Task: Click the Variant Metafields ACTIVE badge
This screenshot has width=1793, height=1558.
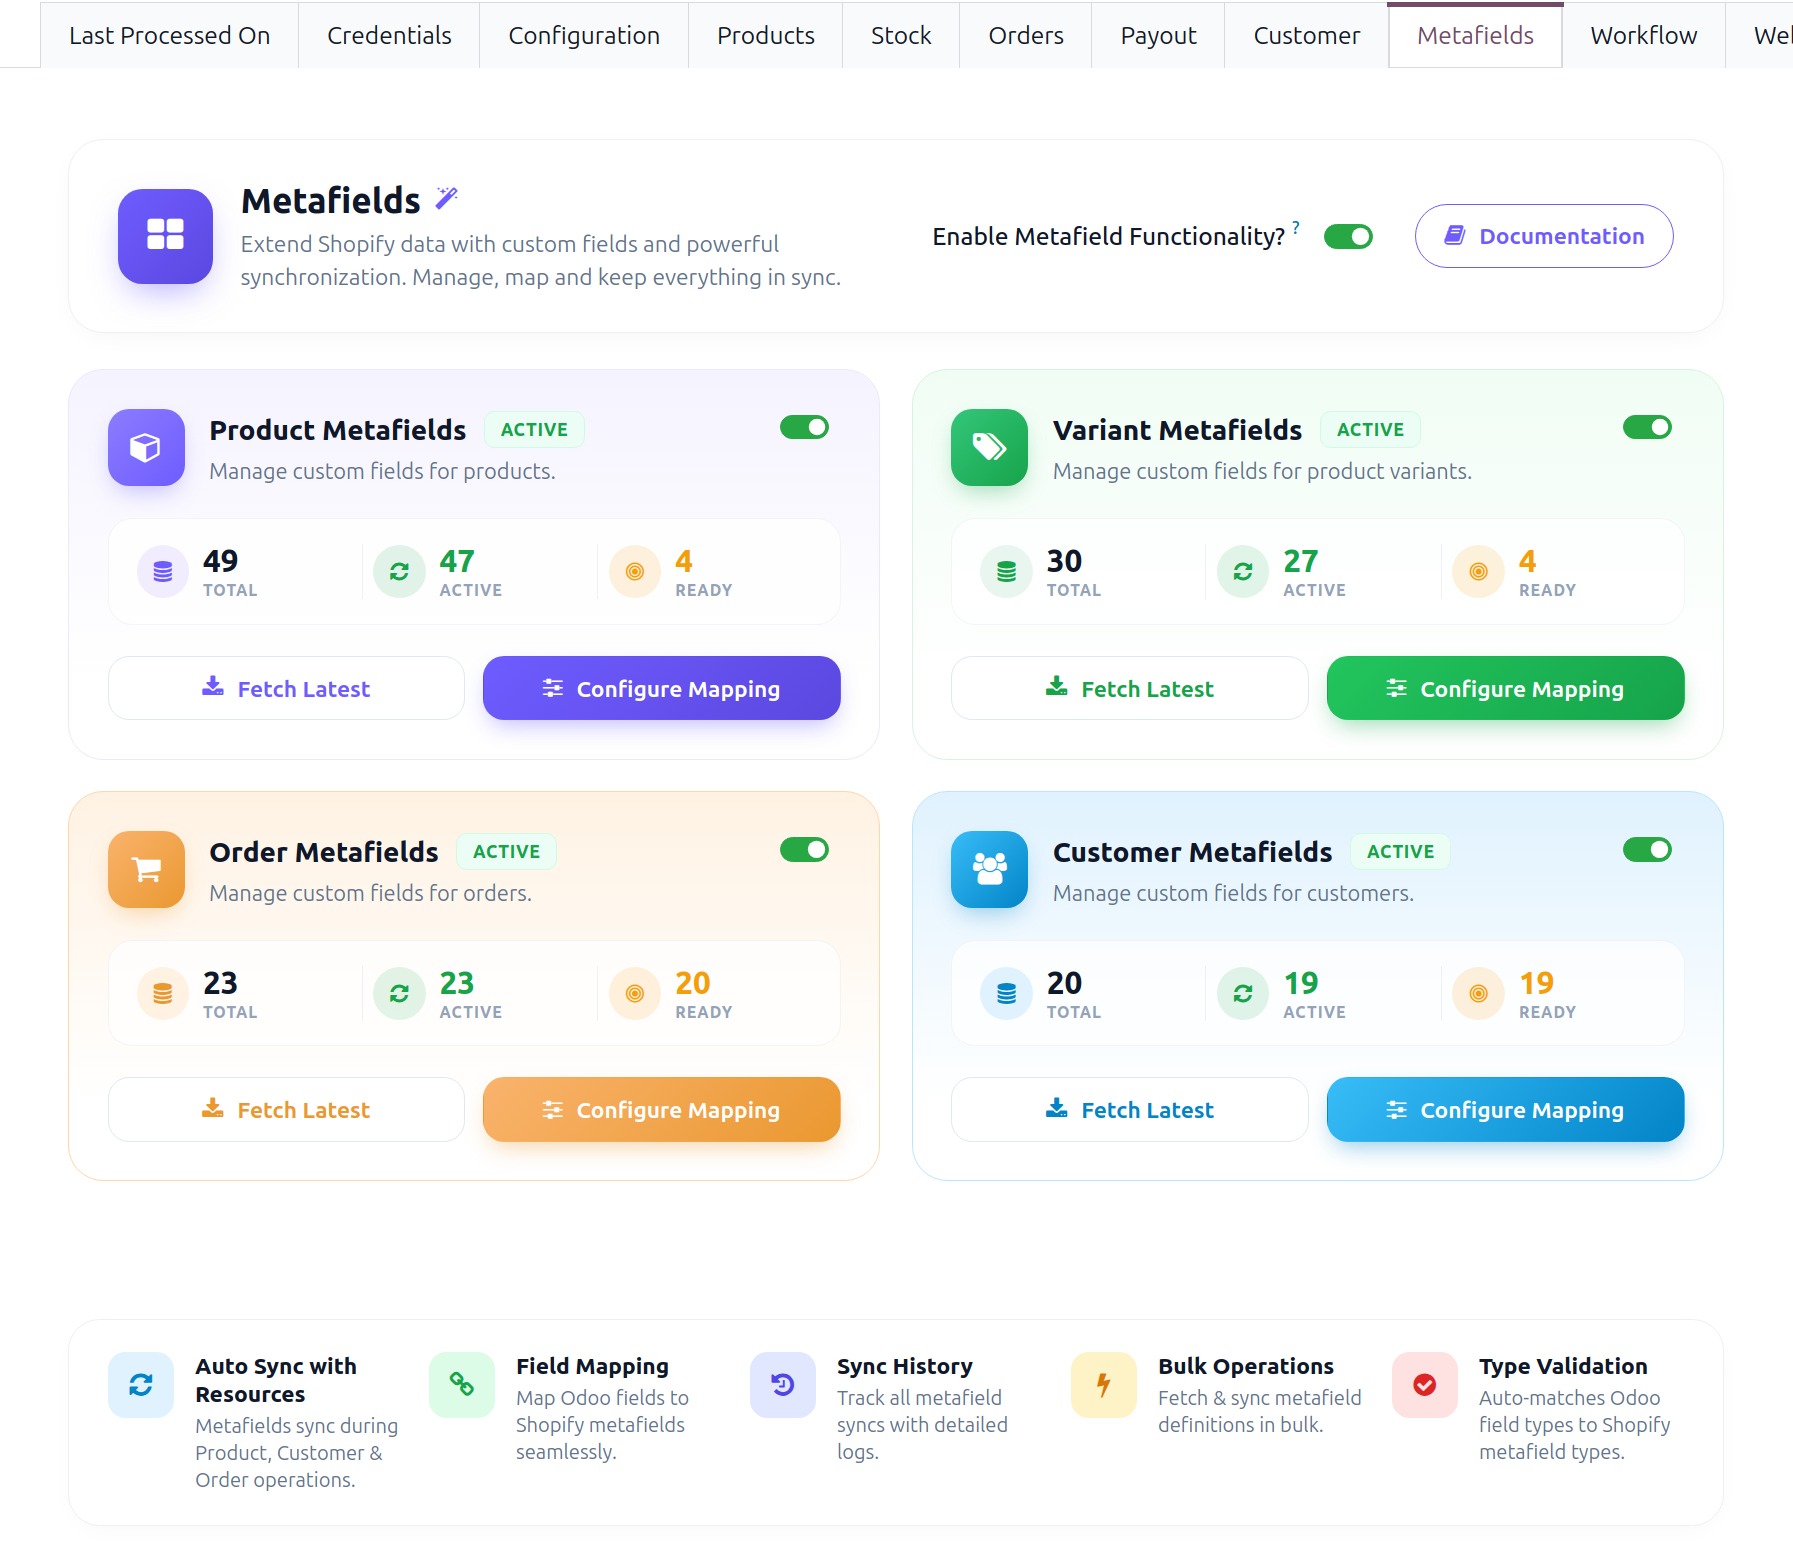Action: pos(1370,429)
